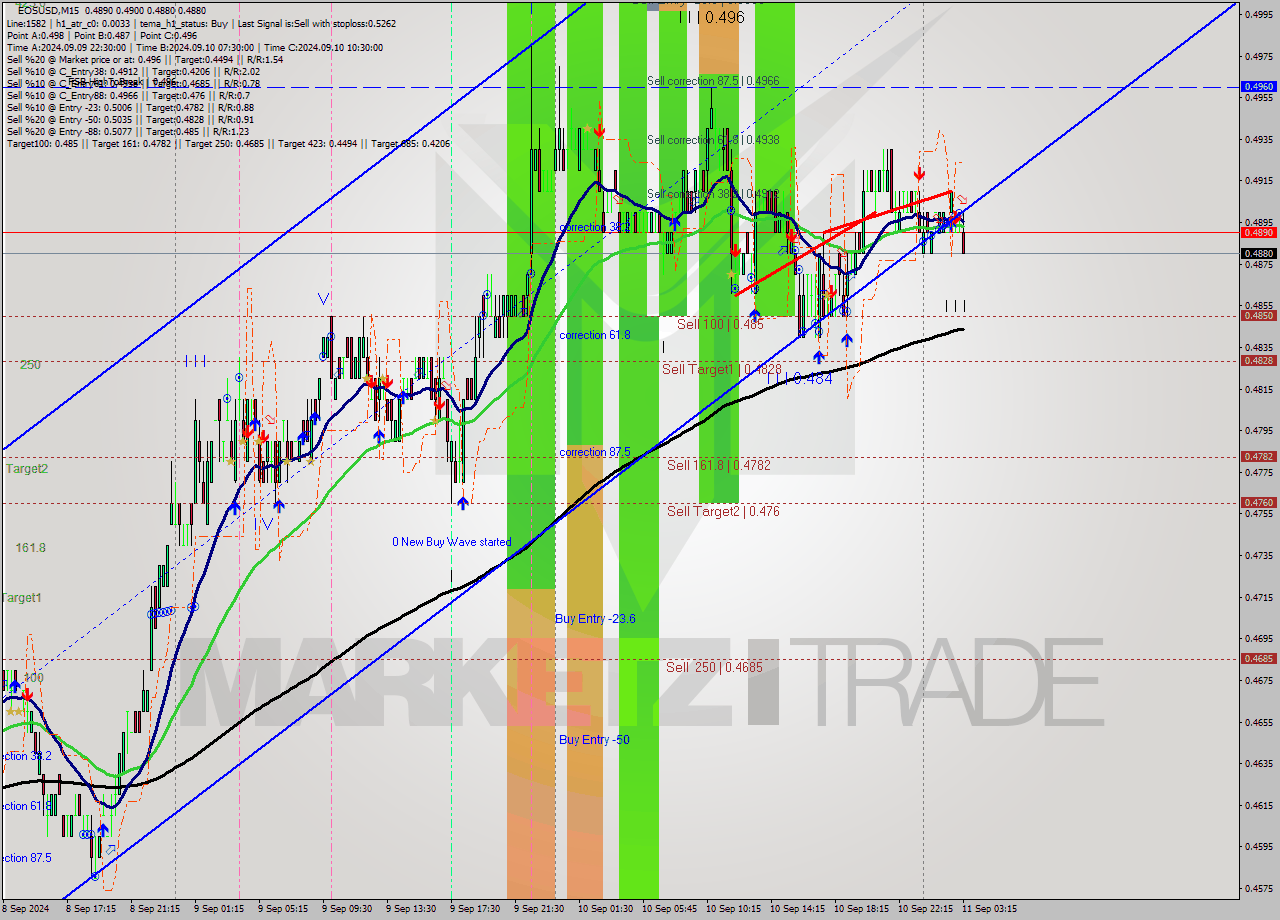
Task: Select 'Sell correction 61.8 | 0.4938' label
Action: 713,140
